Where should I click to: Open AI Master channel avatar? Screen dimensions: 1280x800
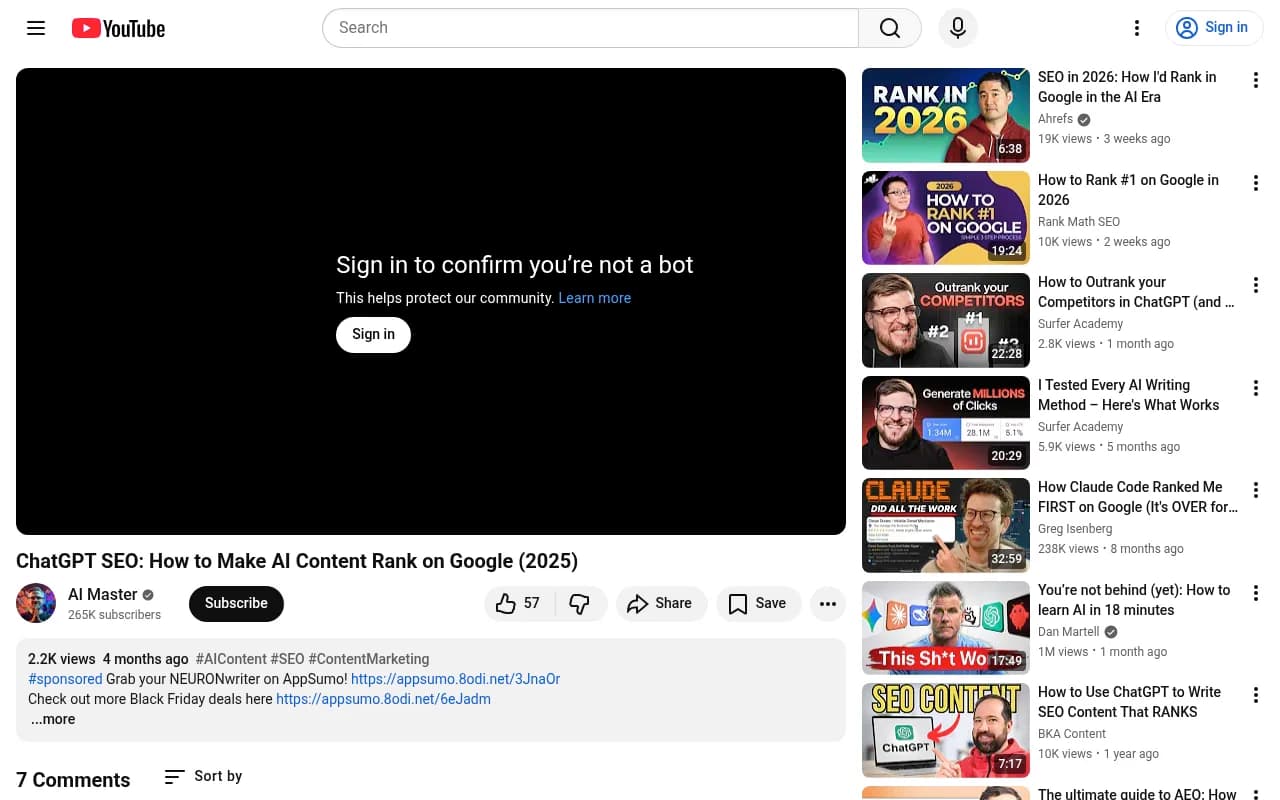(36, 603)
